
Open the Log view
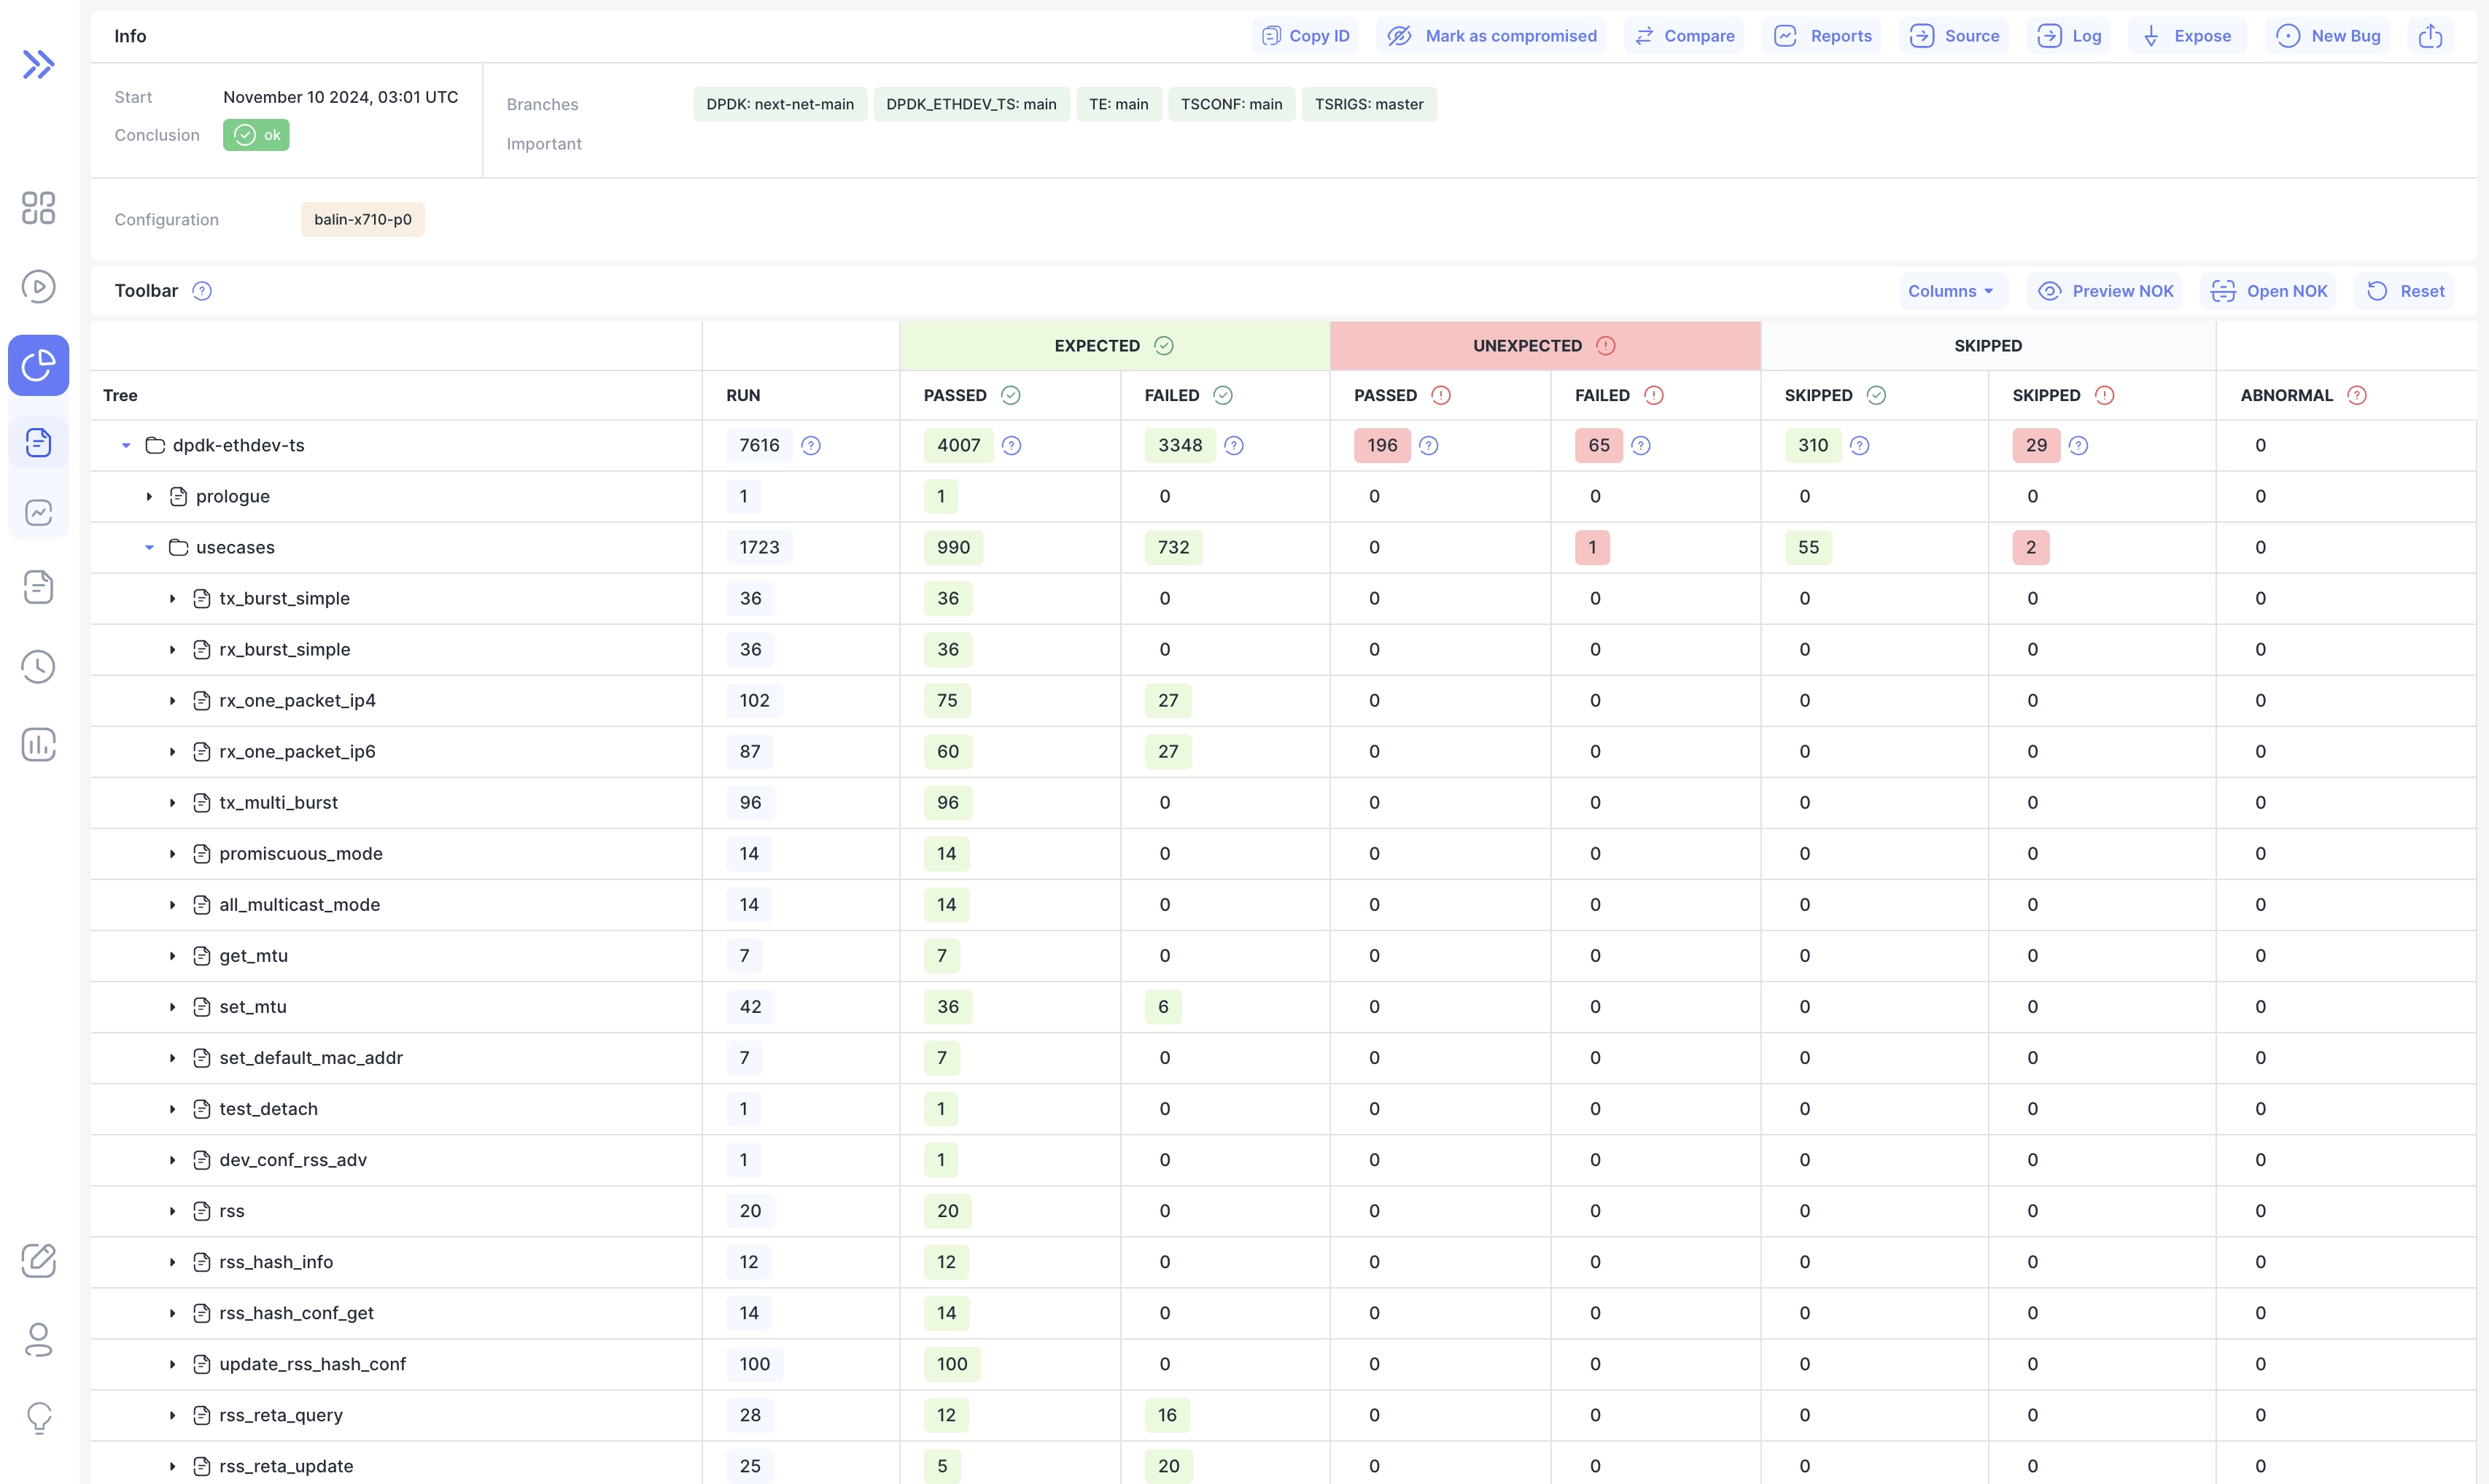2069,36
